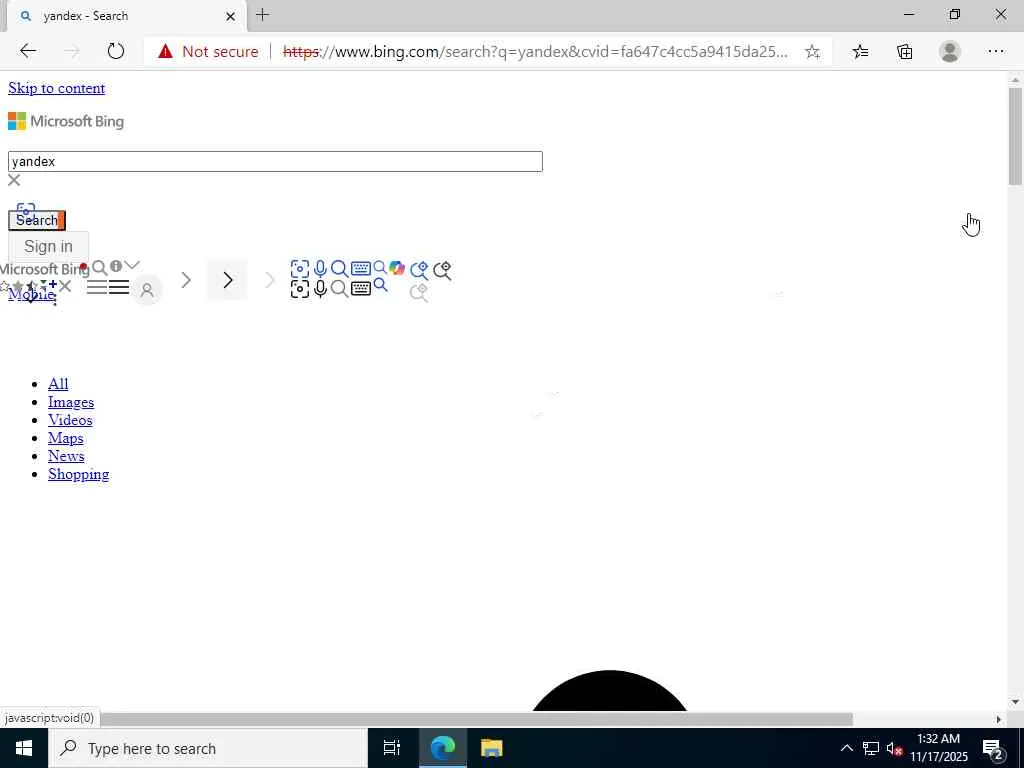Clear the search box with X icon
The image size is (1024, 768).
pyautogui.click(x=14, y=180)
